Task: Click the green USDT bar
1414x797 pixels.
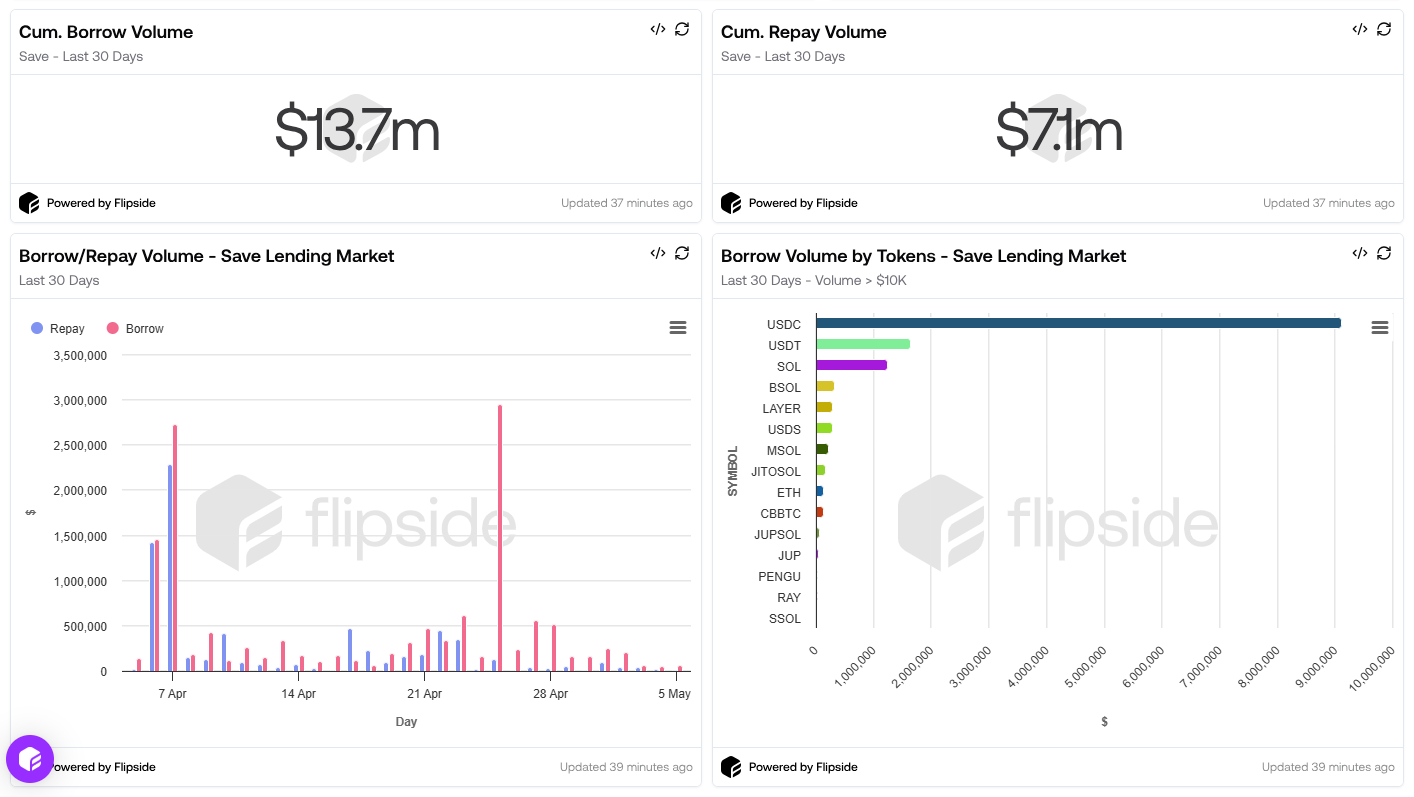Action: click(x=863, y=344)
